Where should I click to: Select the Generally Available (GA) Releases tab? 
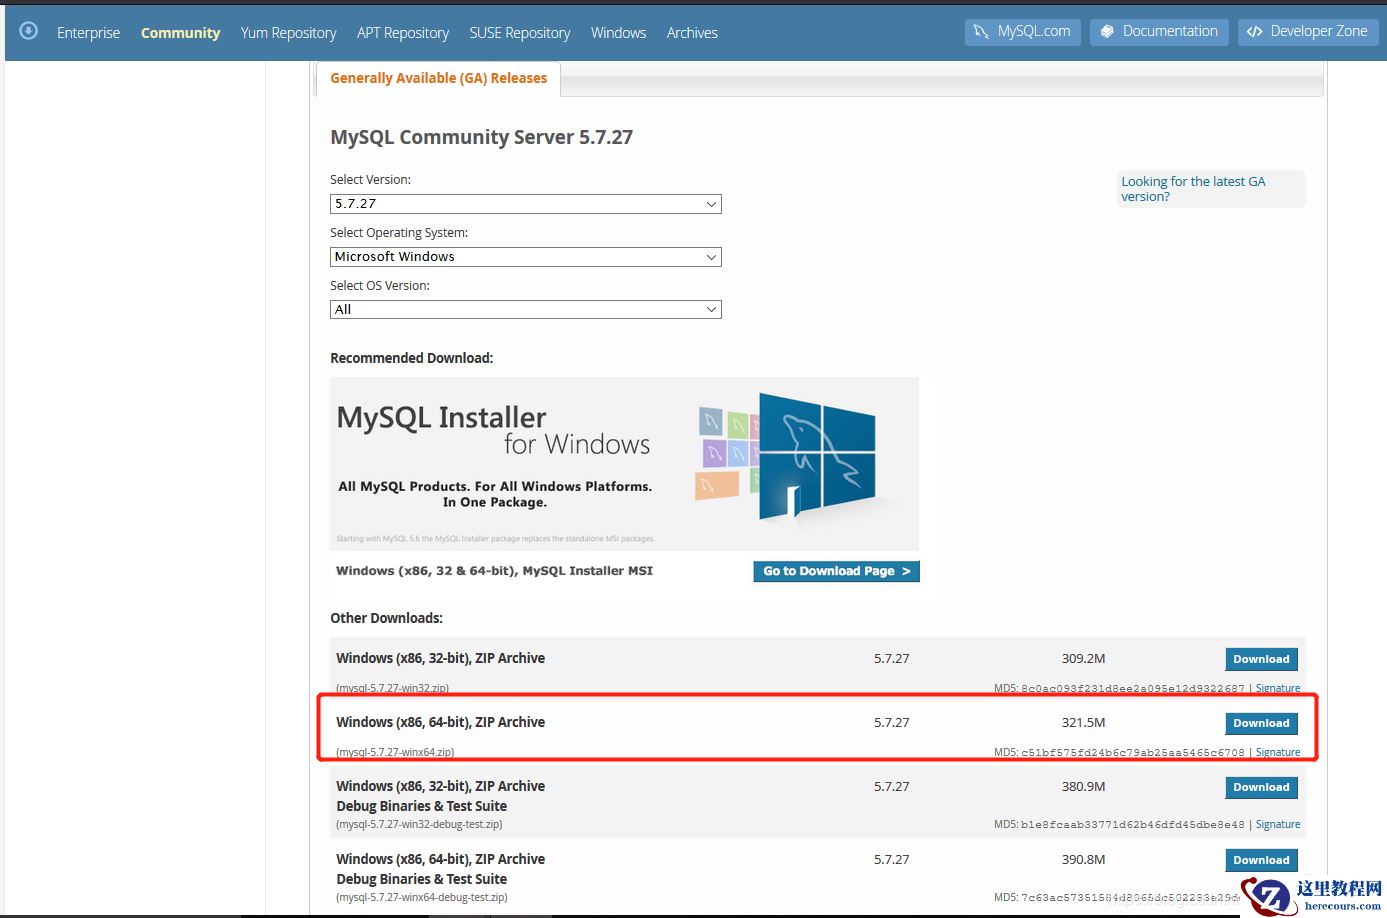[x=438, y=78]
